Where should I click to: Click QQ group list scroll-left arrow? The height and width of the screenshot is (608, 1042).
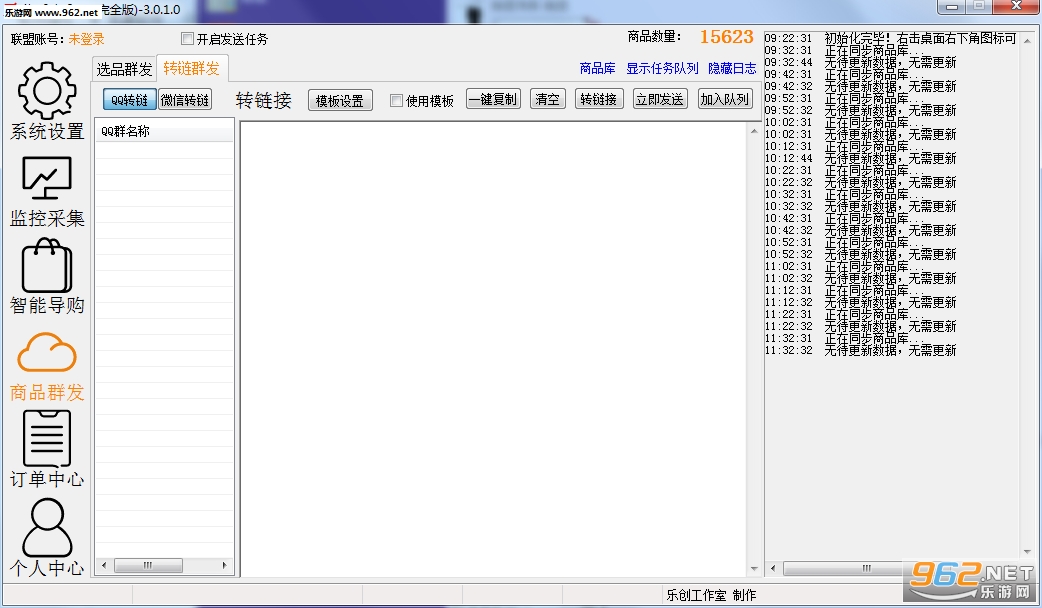[104, 565]
